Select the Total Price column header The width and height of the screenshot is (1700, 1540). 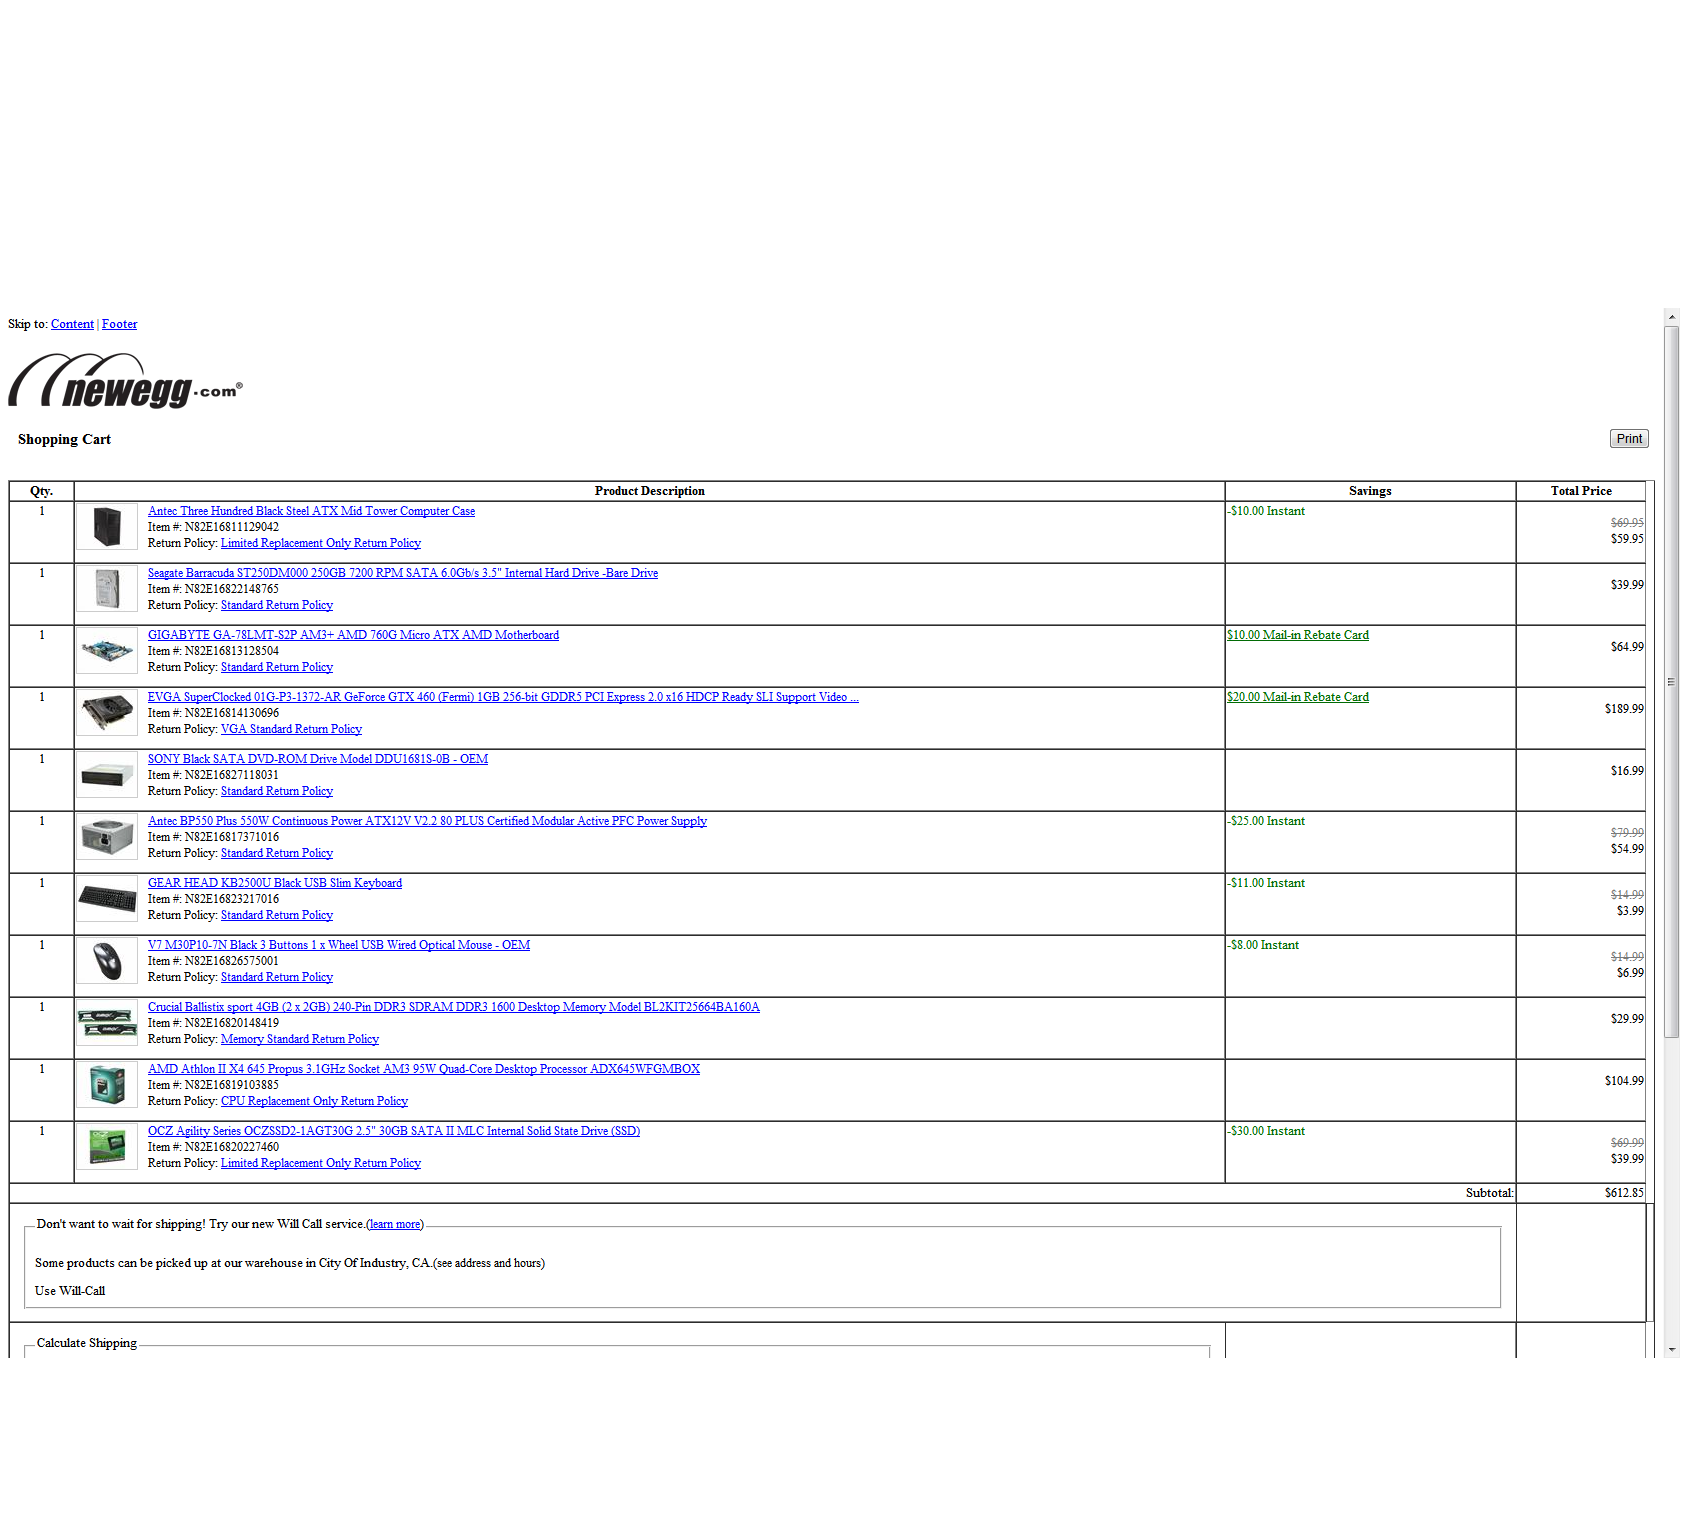(1581, 491)
